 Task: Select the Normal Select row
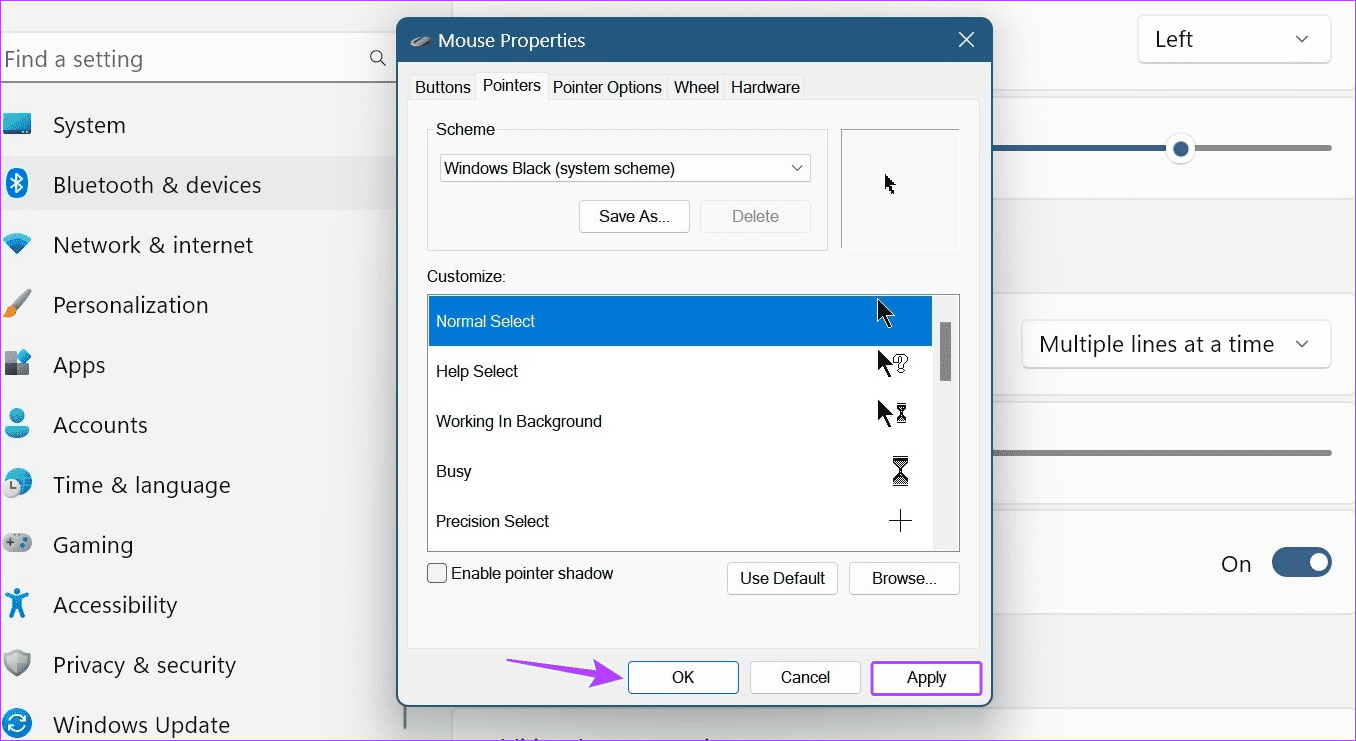(680, 321)
